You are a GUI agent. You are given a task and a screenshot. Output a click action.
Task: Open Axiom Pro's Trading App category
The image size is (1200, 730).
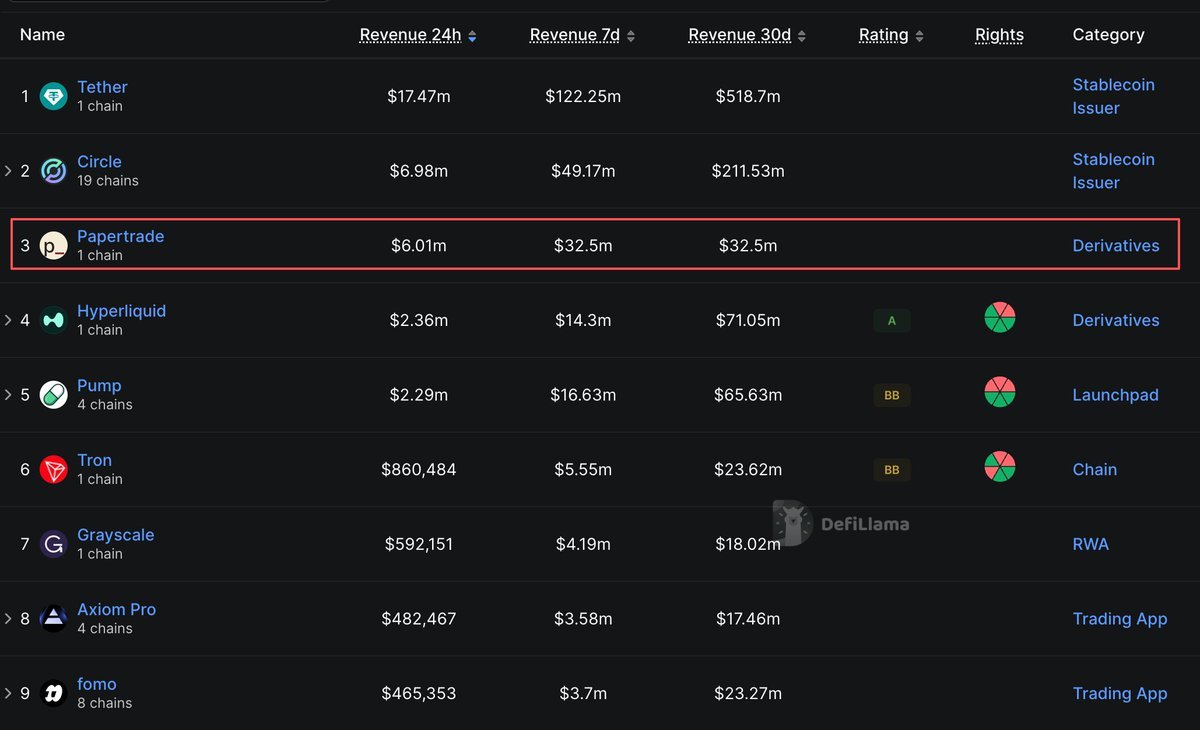click(1120, 619)
